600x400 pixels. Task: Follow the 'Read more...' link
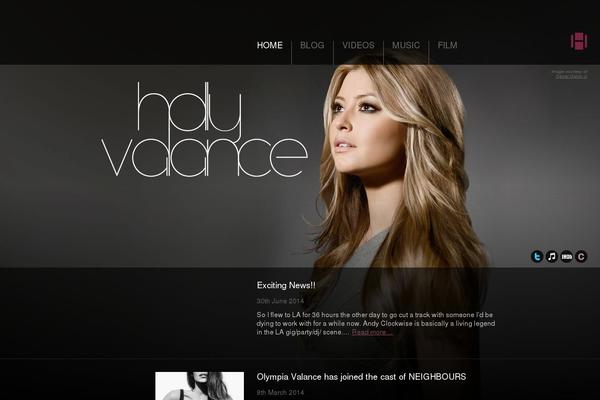(372, 332)
